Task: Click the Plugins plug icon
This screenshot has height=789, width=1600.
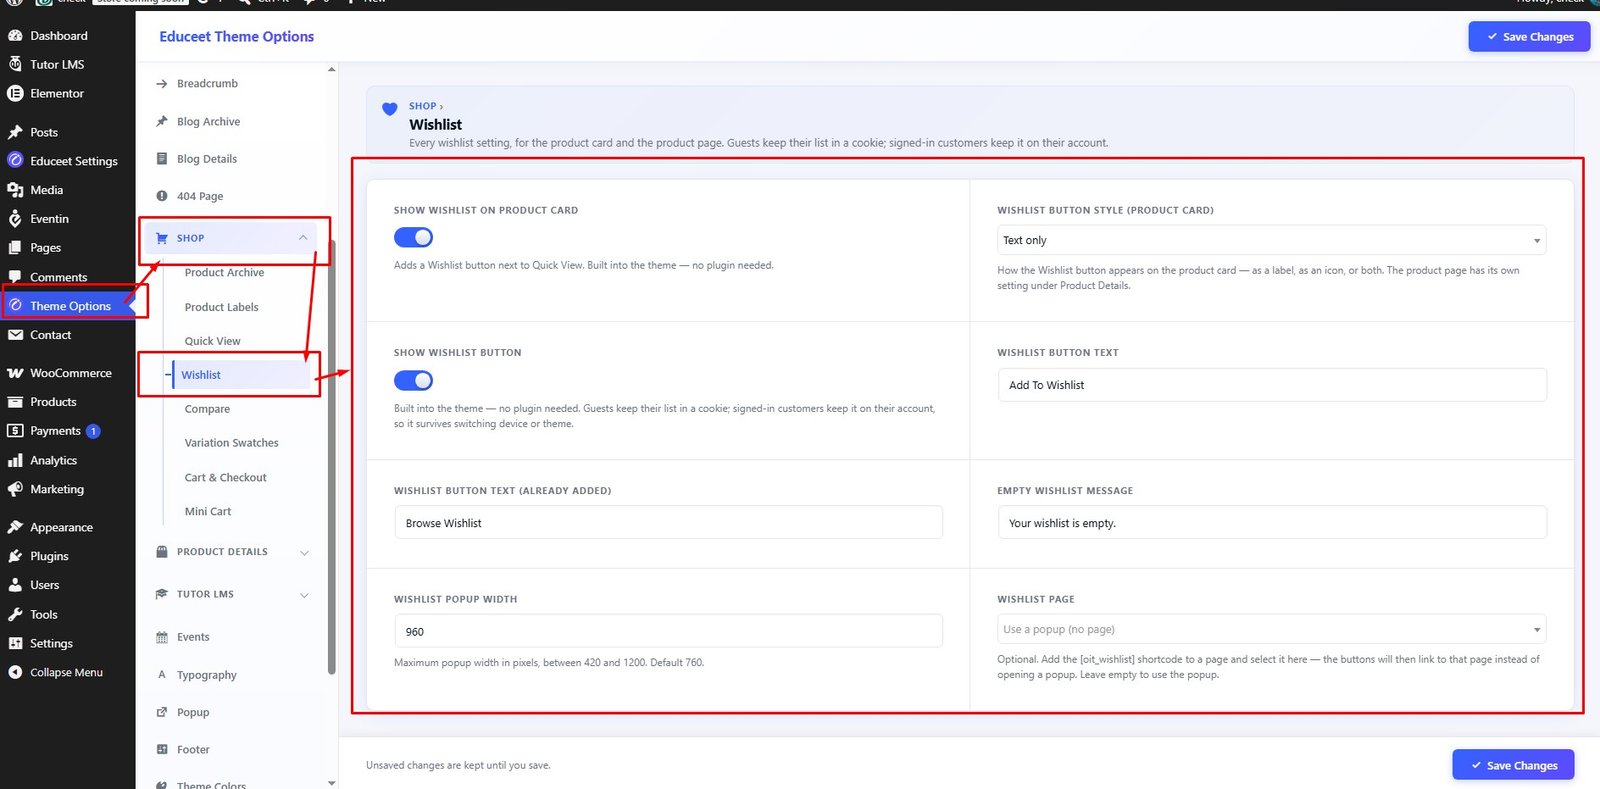Action: coord(15,556)
